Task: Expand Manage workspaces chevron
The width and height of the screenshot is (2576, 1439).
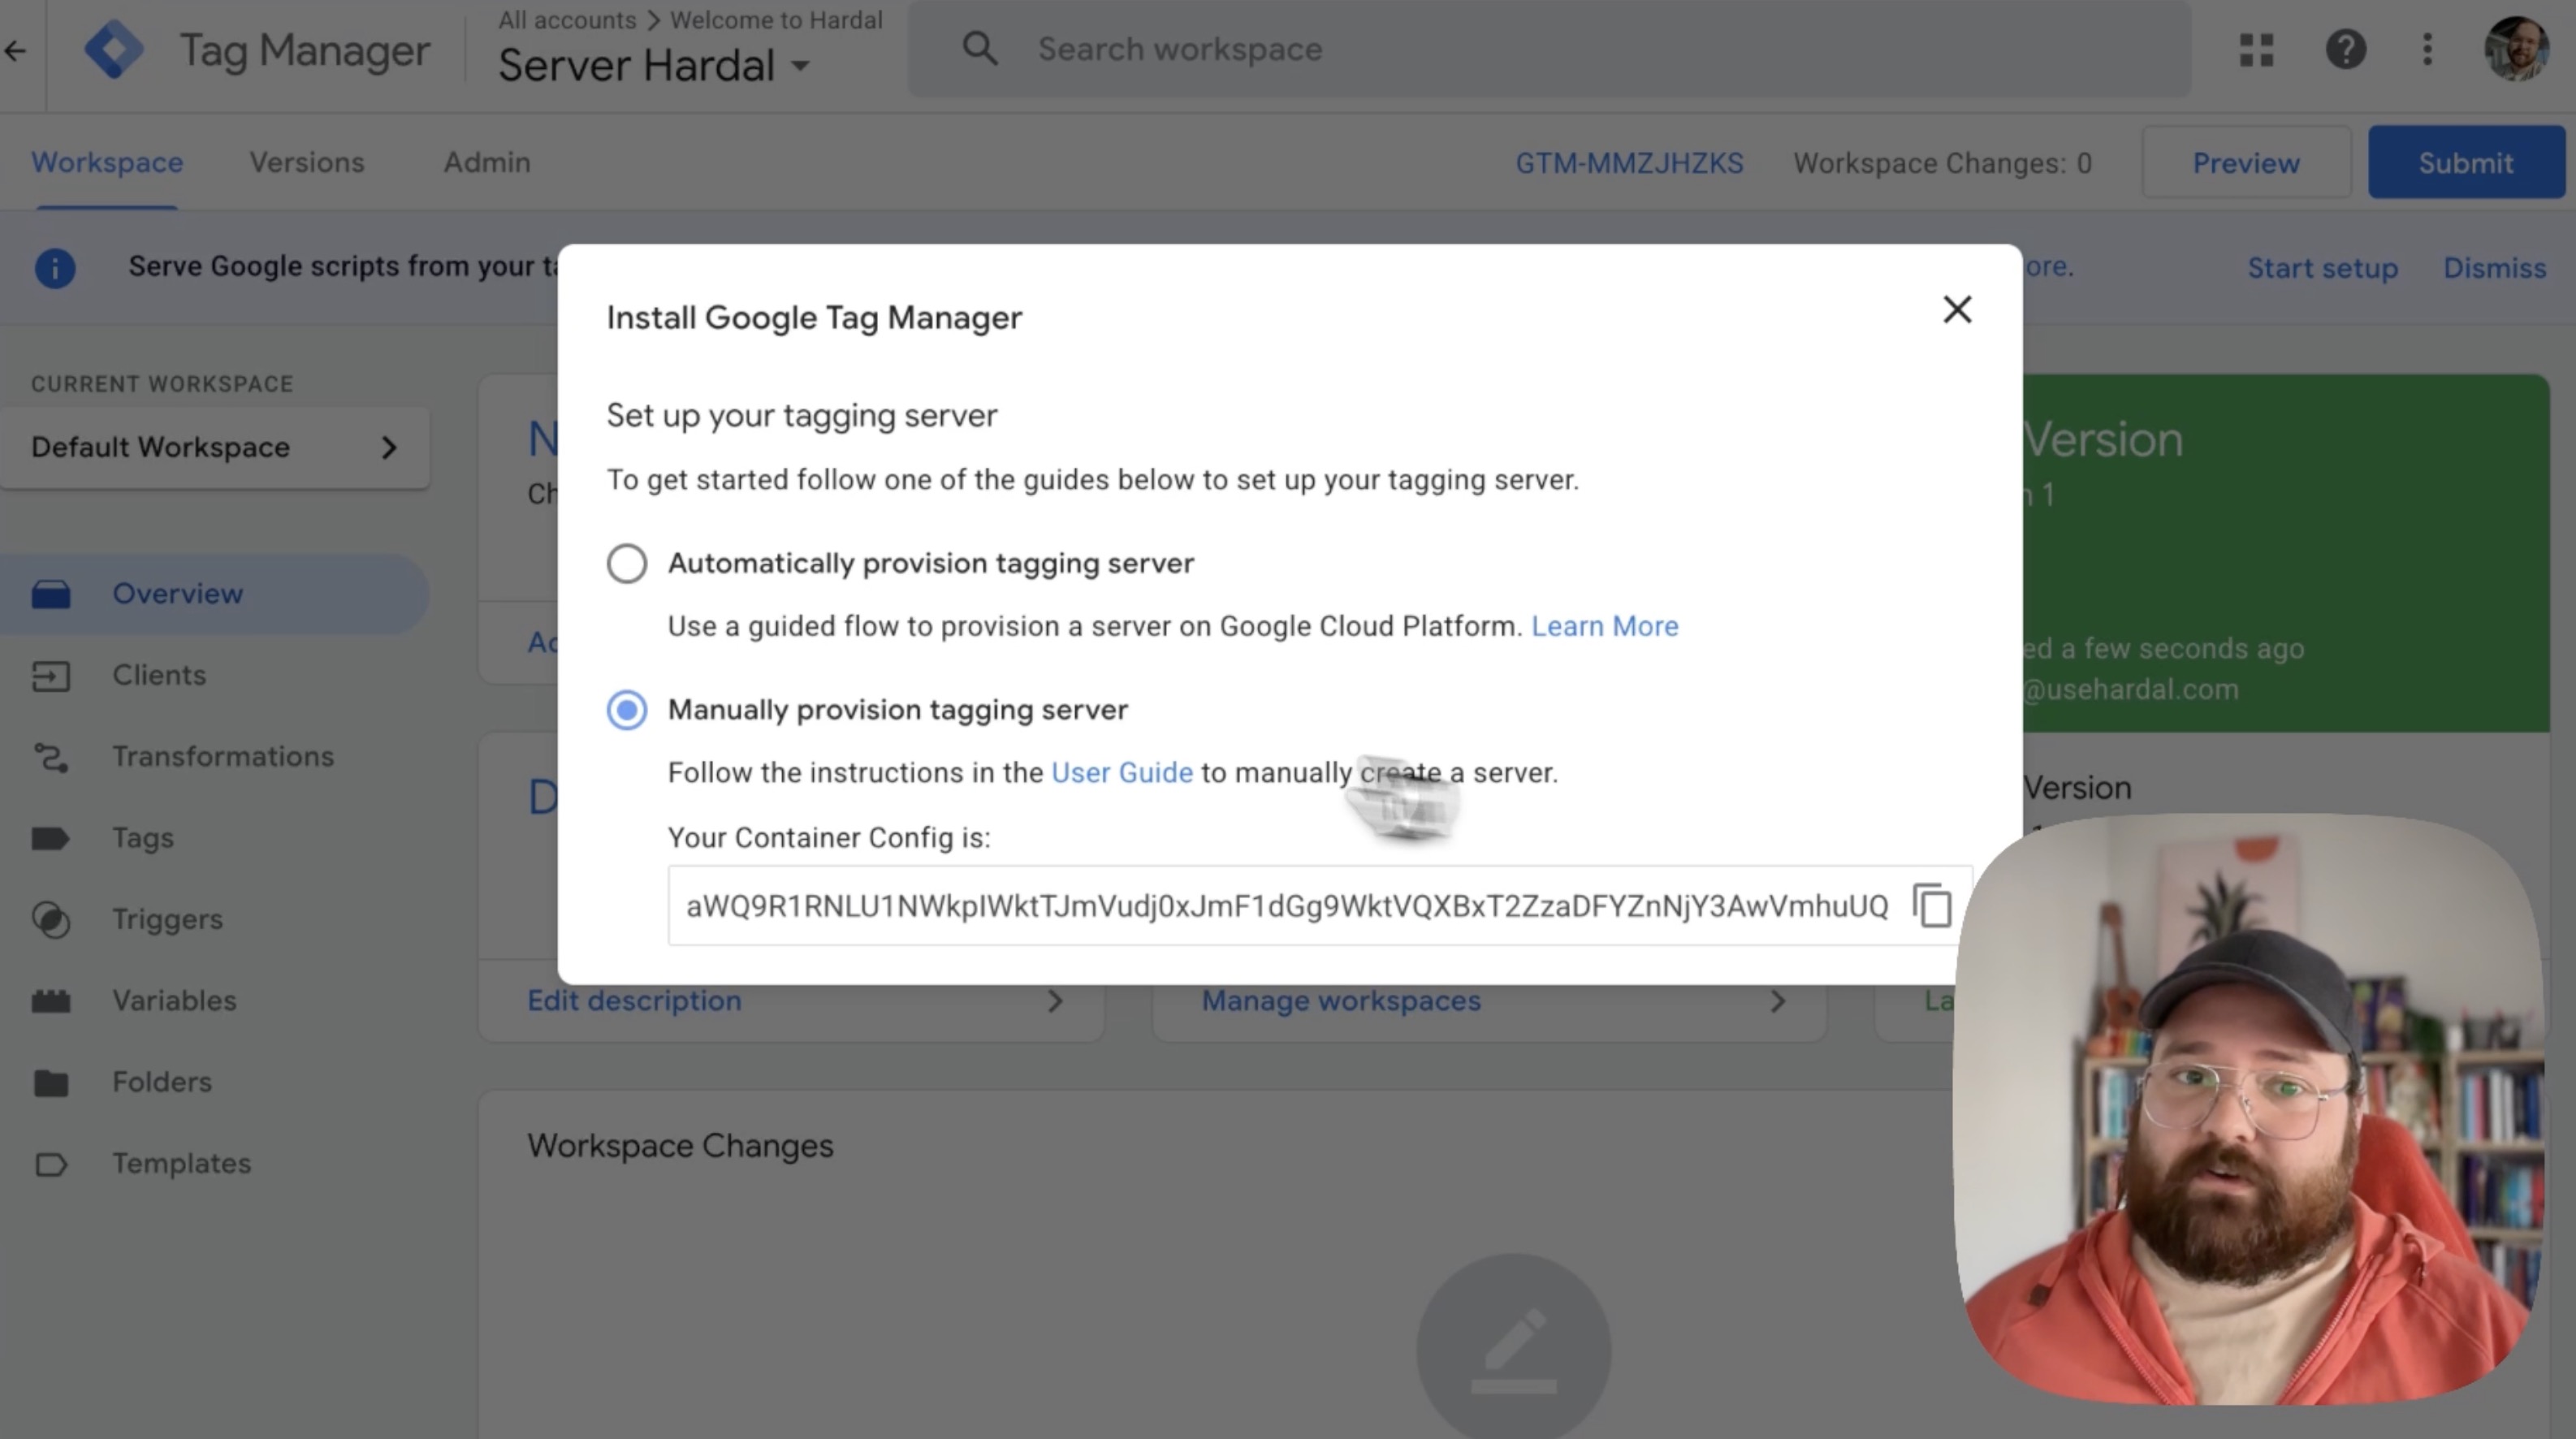Action: pos(1777,1001)
